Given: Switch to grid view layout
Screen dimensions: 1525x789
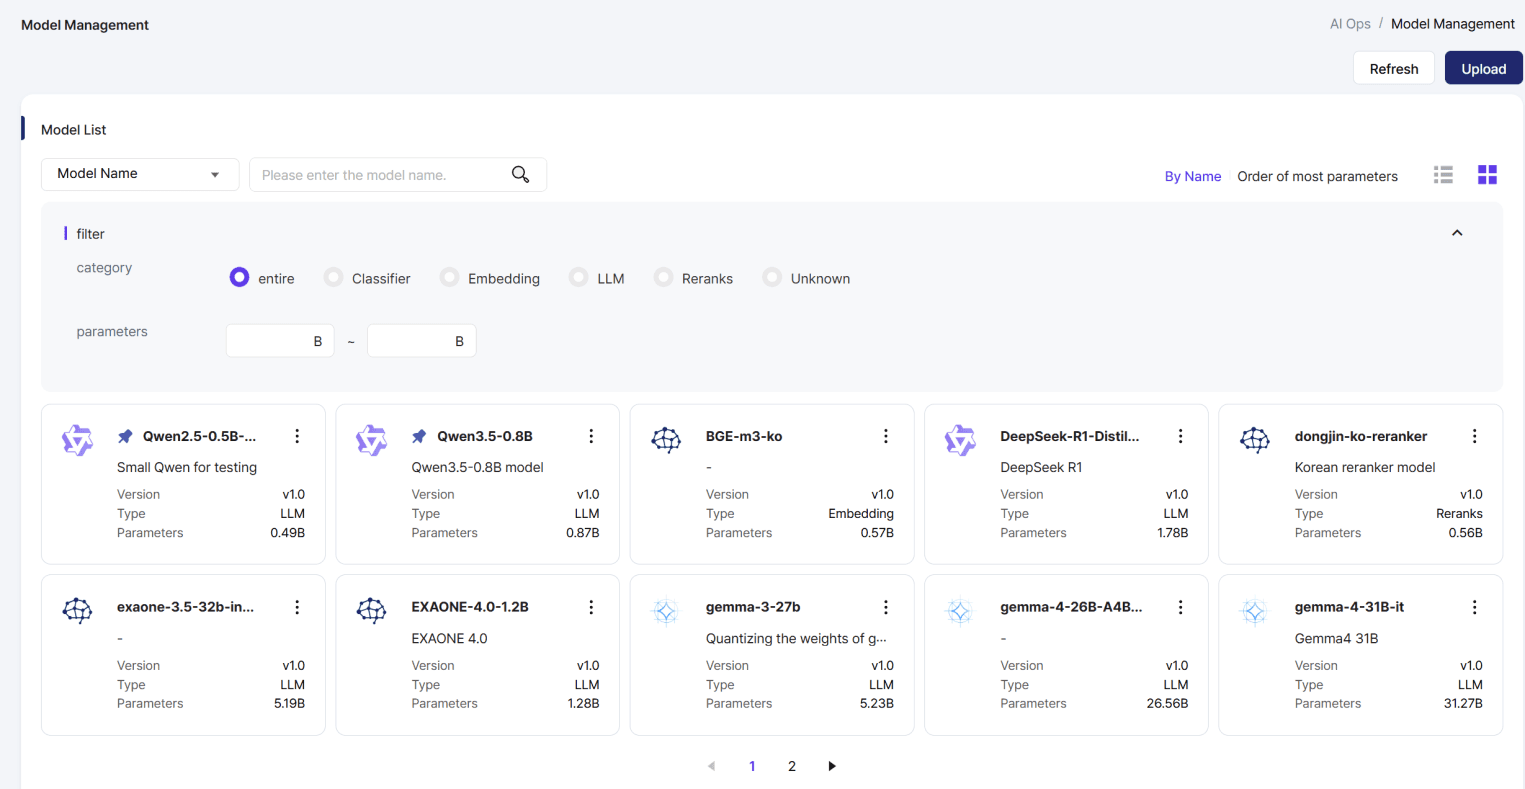Looking at the screenshot, I should (x=1487, y=175).
